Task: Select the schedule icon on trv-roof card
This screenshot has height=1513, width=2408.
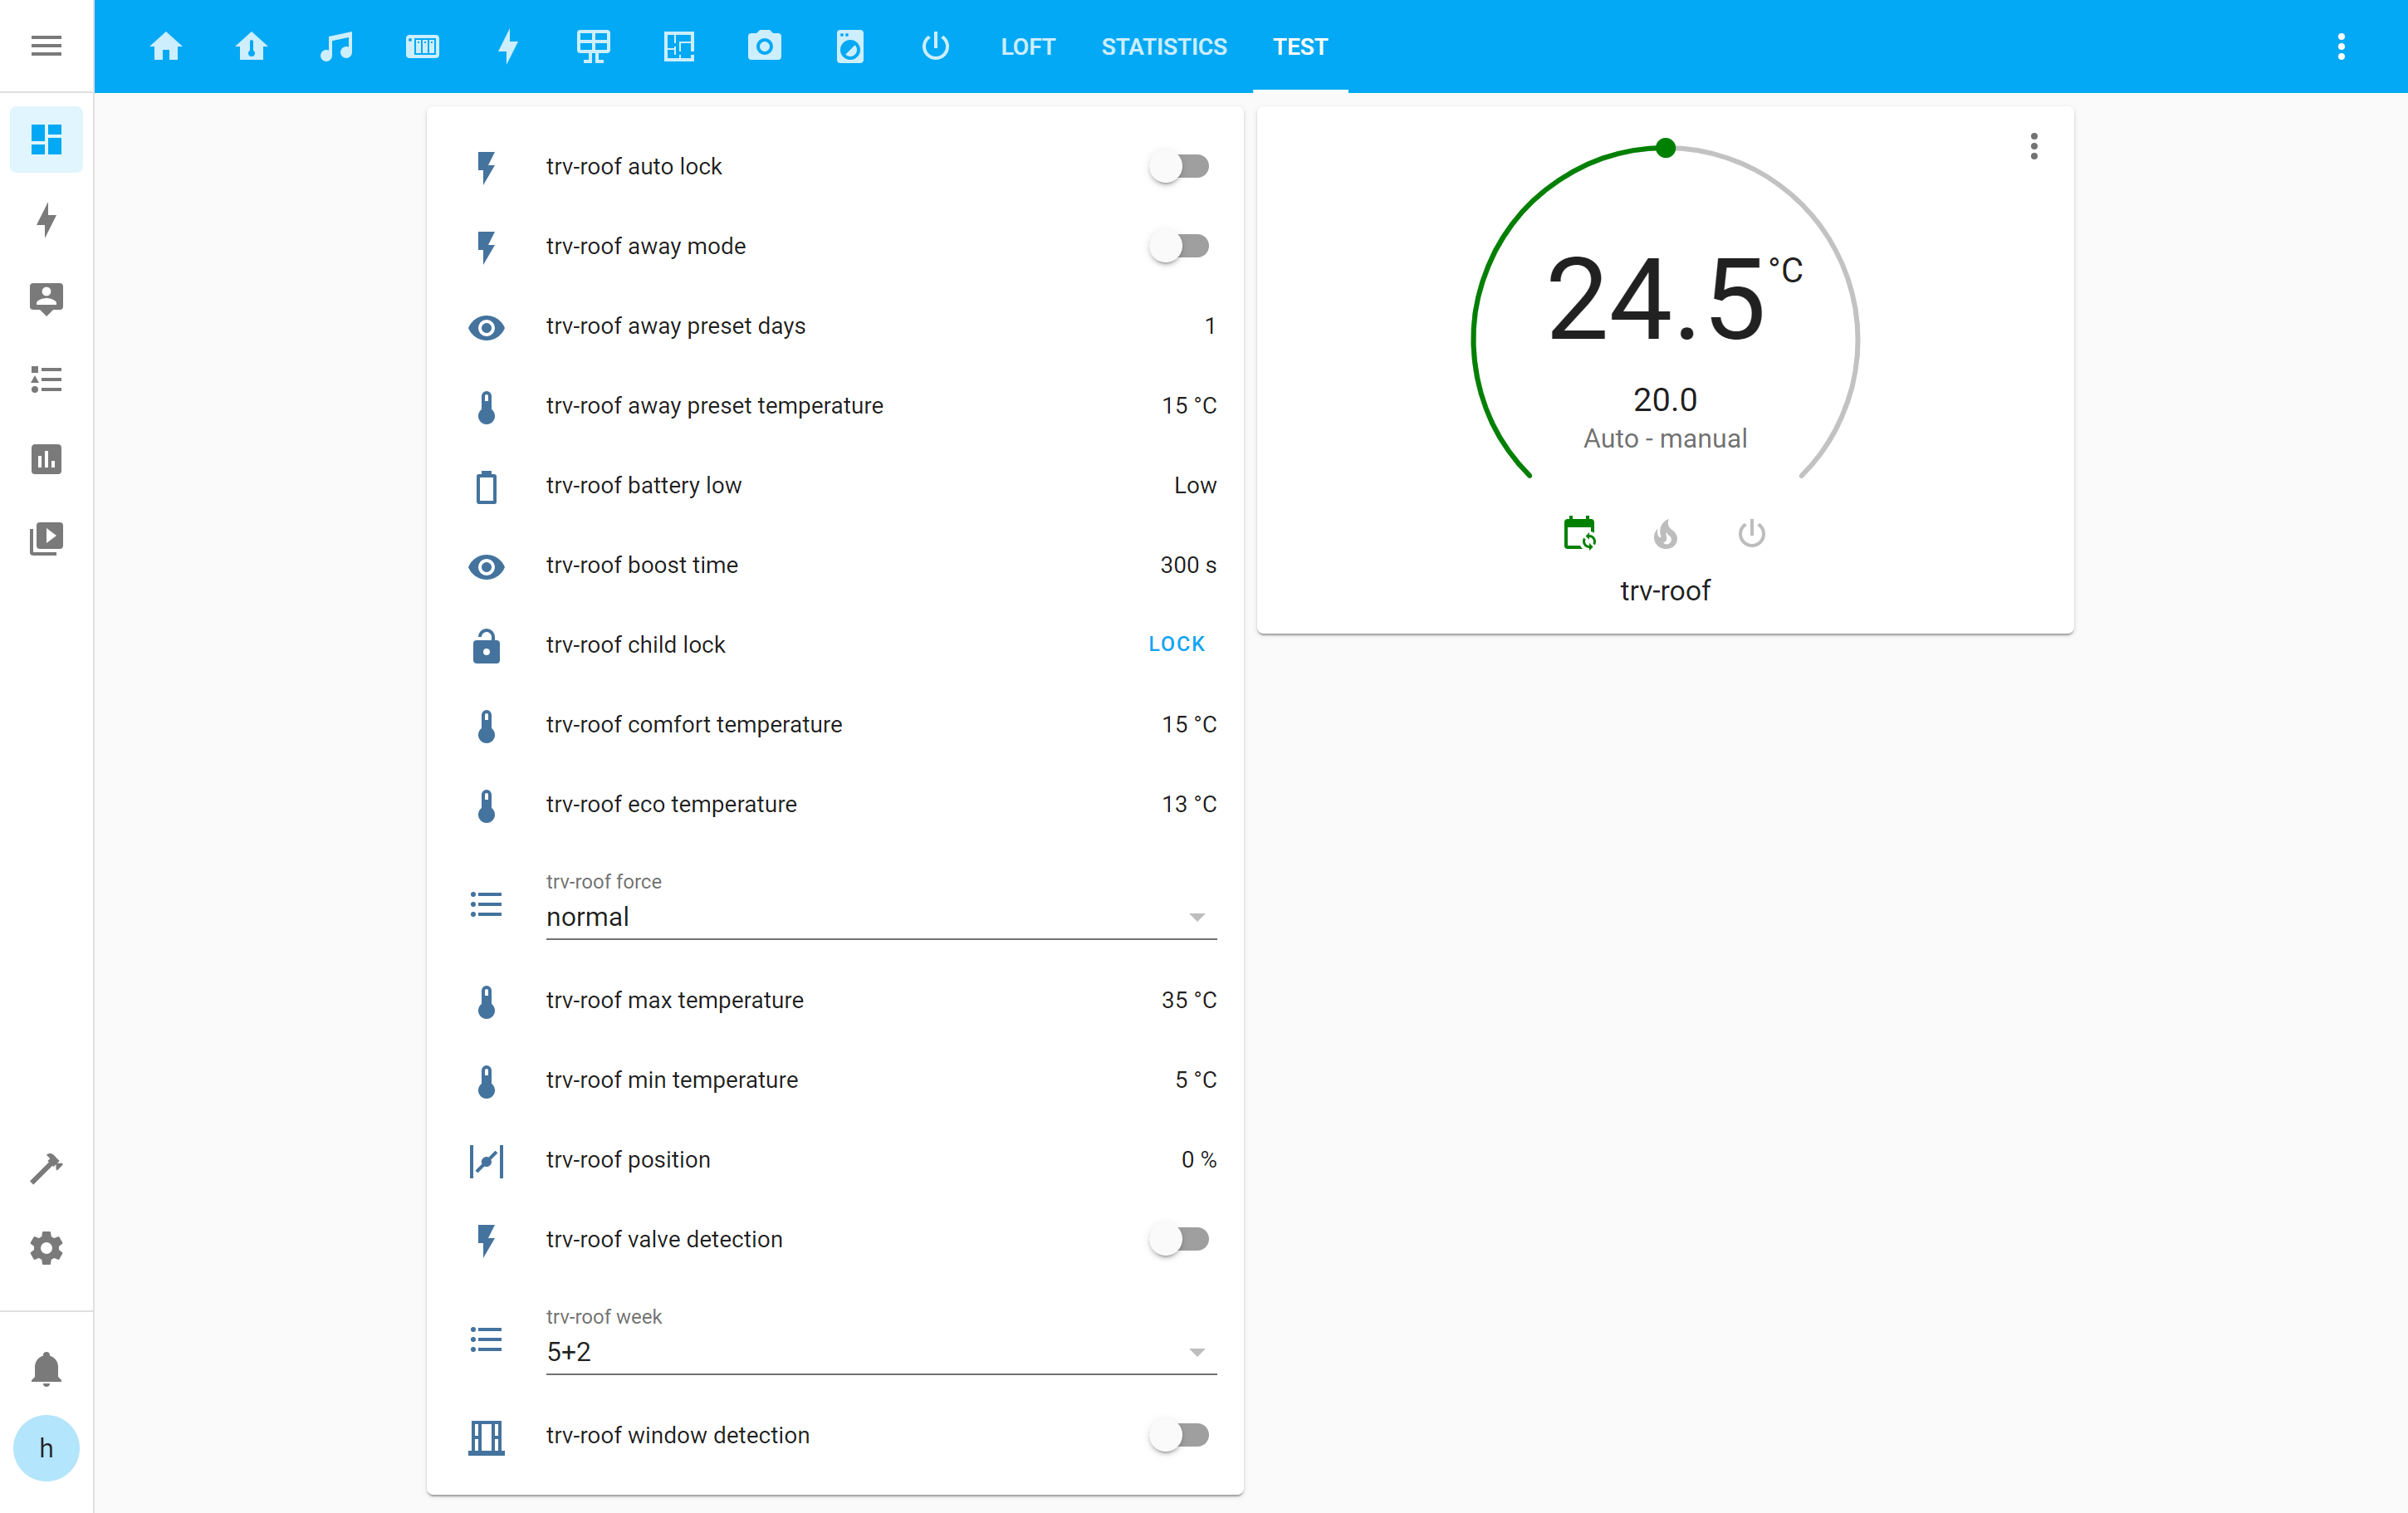Action: [x=1579, y=533]
